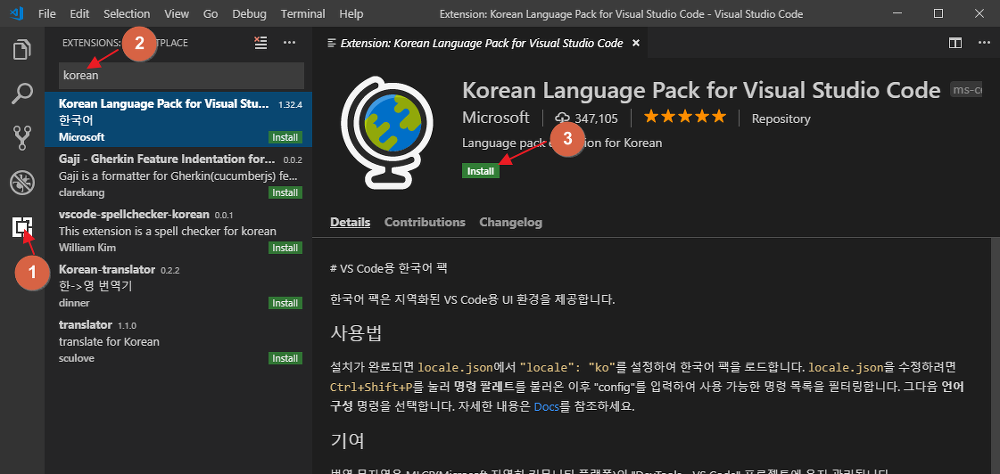Open Extensions panel more actions menu
Image resolution: width=1000 pixels, height=474 pixels.
point(290,43)
